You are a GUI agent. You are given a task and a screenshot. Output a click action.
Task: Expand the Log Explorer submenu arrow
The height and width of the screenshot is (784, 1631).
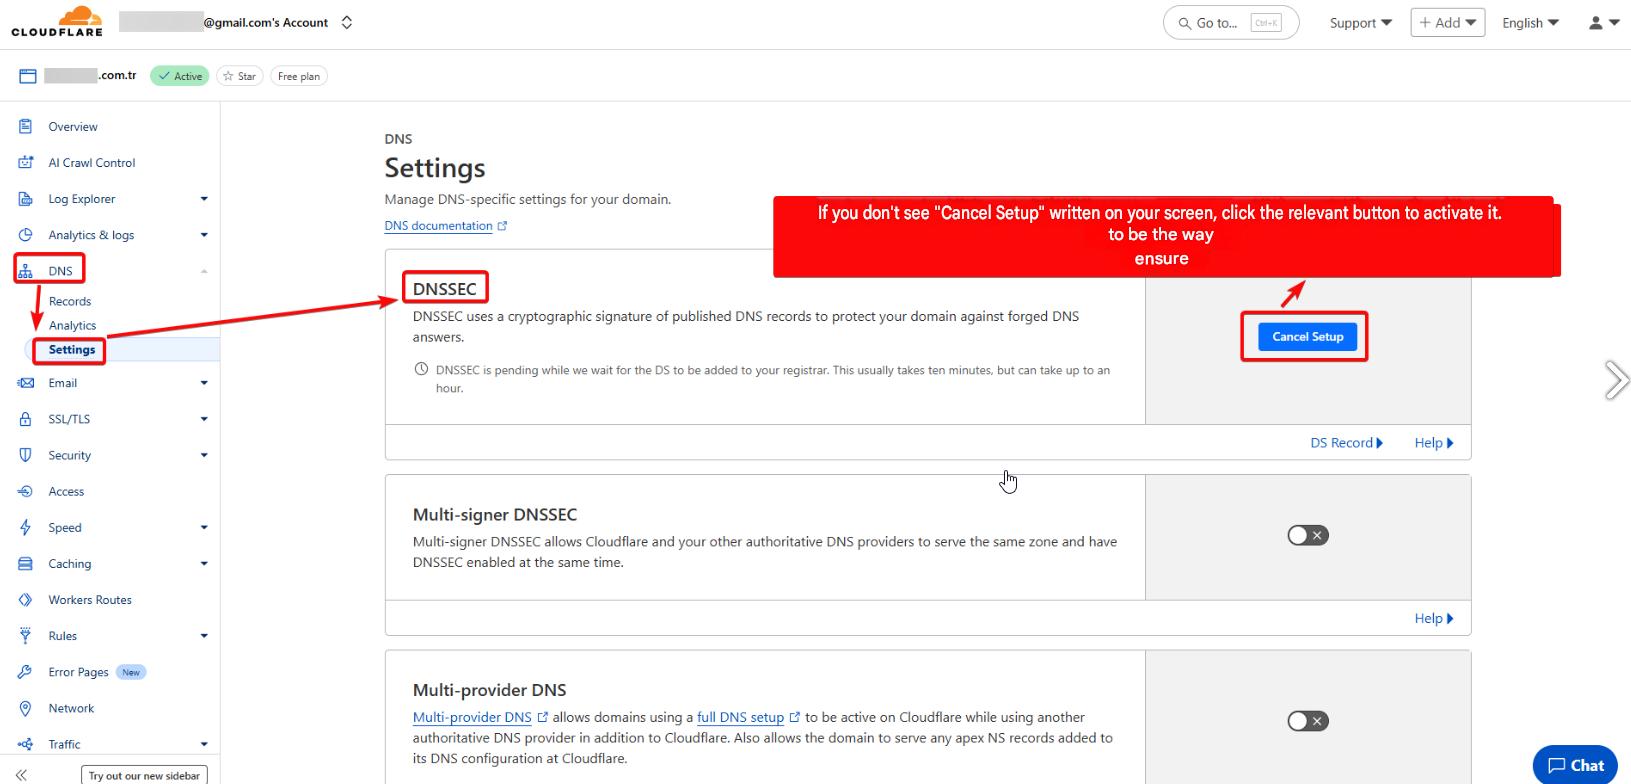point(204,199)
